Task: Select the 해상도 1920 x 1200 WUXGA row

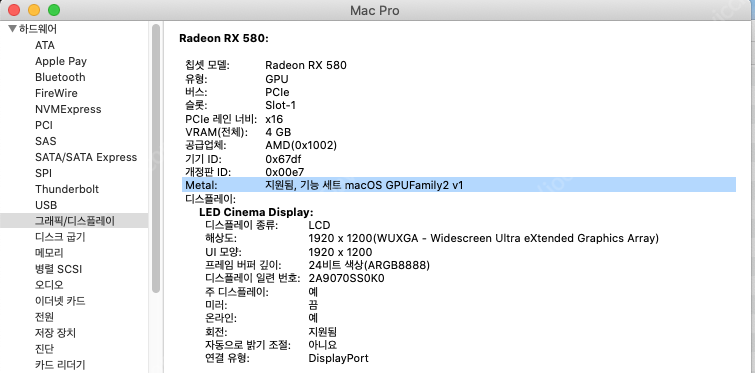Action: click(432, 239)
